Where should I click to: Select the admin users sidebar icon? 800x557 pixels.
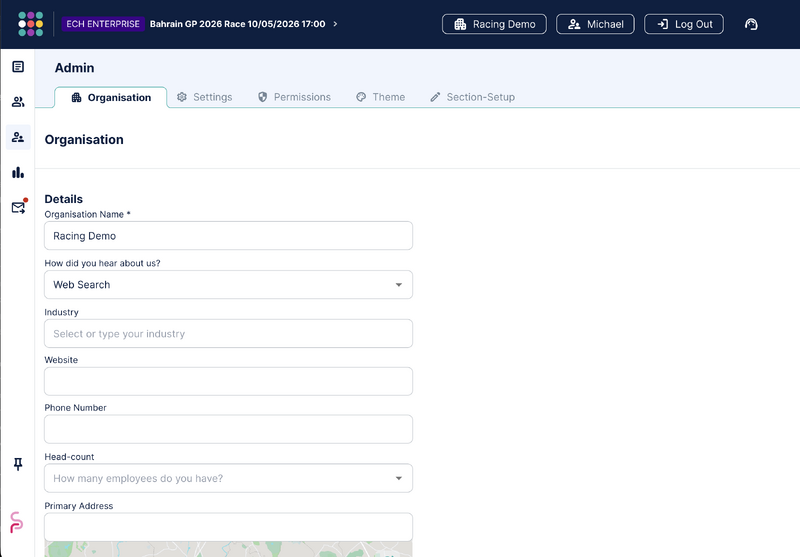[18, 137]
